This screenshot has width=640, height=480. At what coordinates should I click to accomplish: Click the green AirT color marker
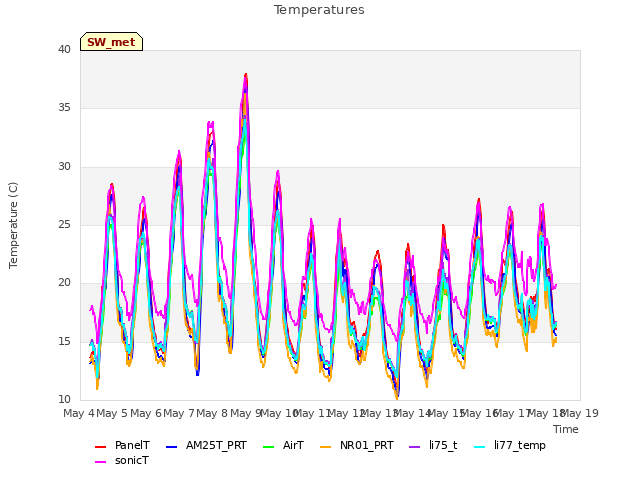[269, 447]
